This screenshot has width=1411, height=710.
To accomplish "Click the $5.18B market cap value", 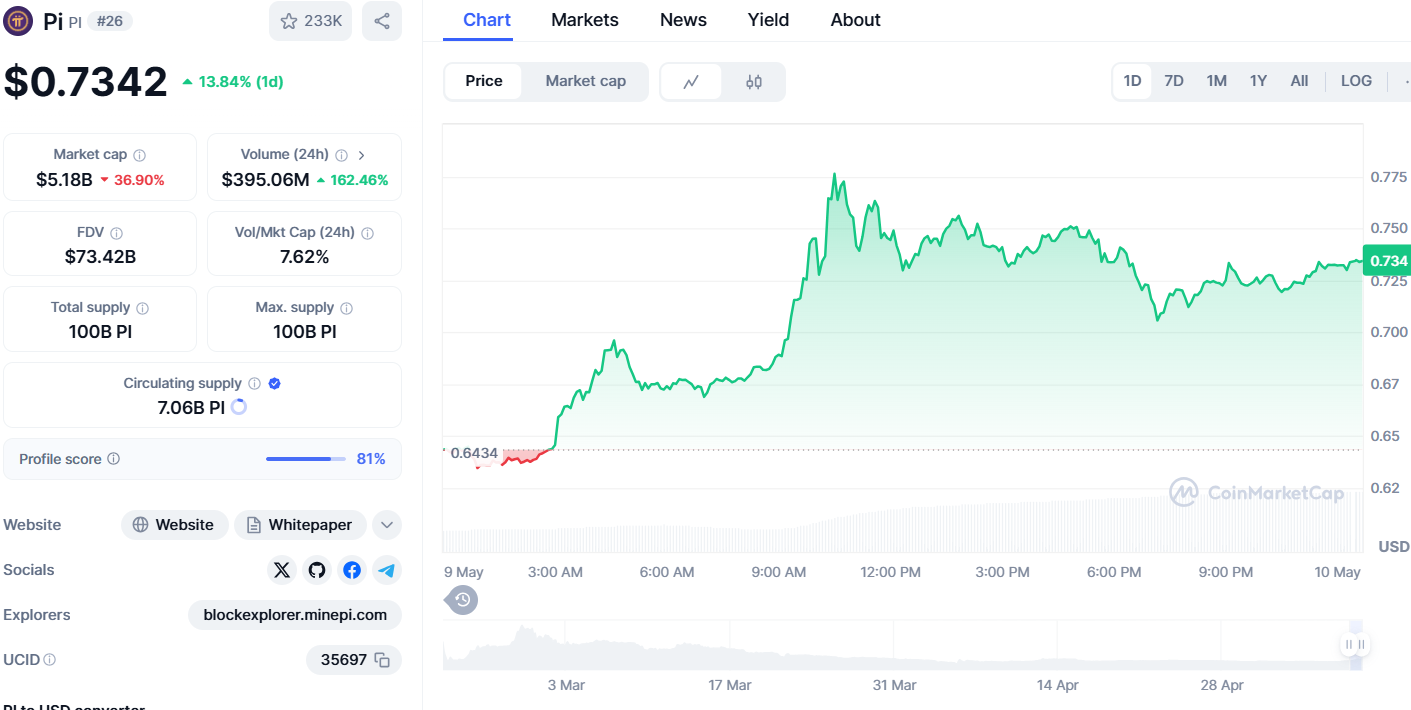I will point(64,180).
